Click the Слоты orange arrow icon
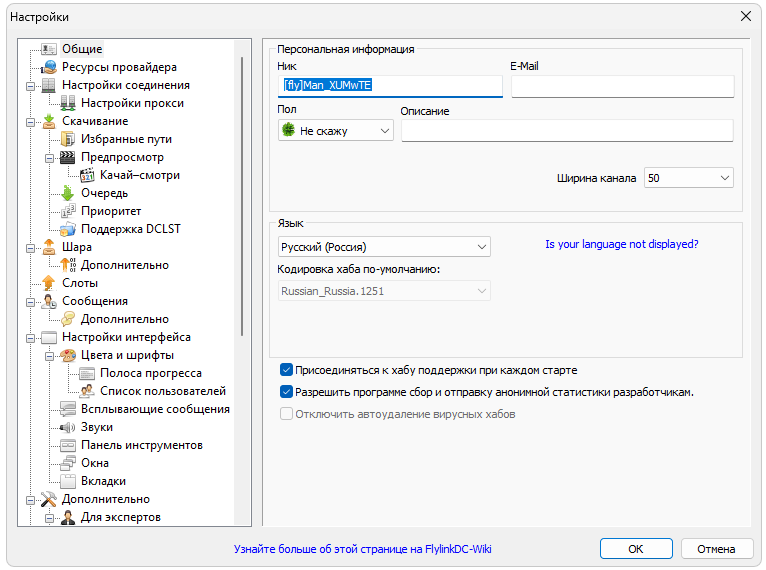The height and width of the screenshot is (570, 766). click(x=49, y=283)
